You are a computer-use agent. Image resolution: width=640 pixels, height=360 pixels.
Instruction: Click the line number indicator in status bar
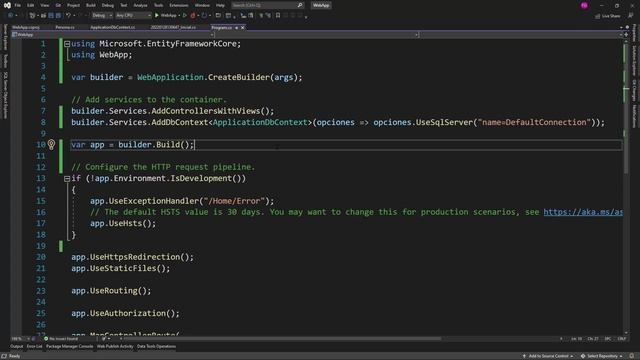click(x=576, y=339)
